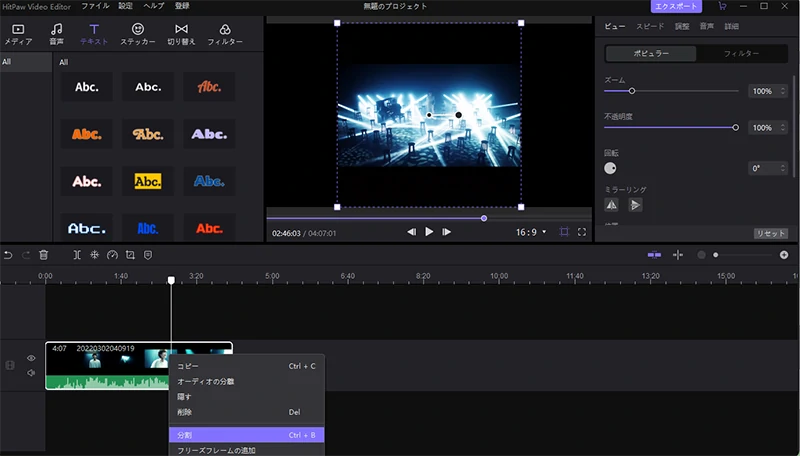Adjust the ズーム 100% stepper arrows

(x=783, y=91)
